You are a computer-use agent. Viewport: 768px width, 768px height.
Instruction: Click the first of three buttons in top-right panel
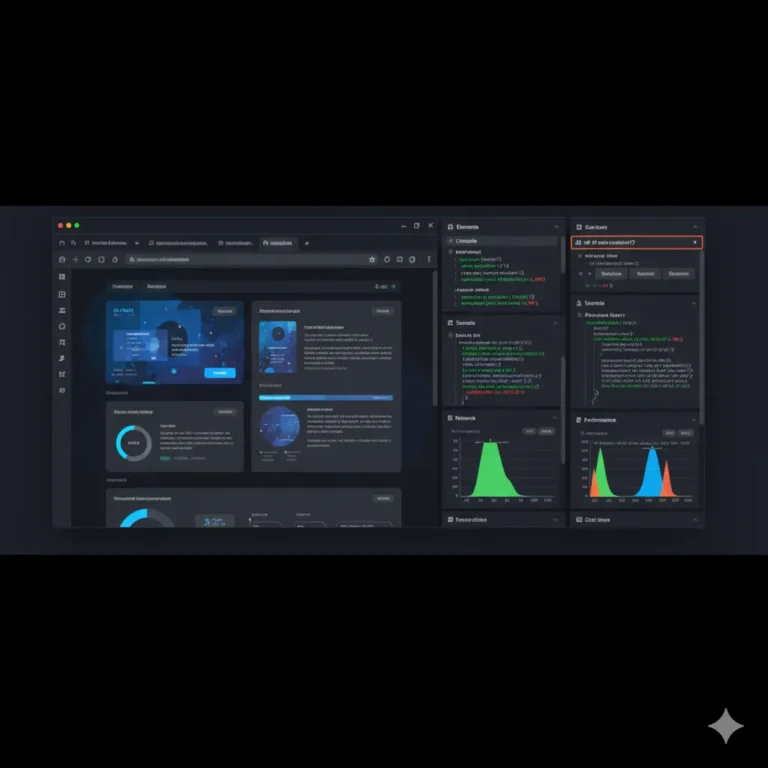coord(610,273)
